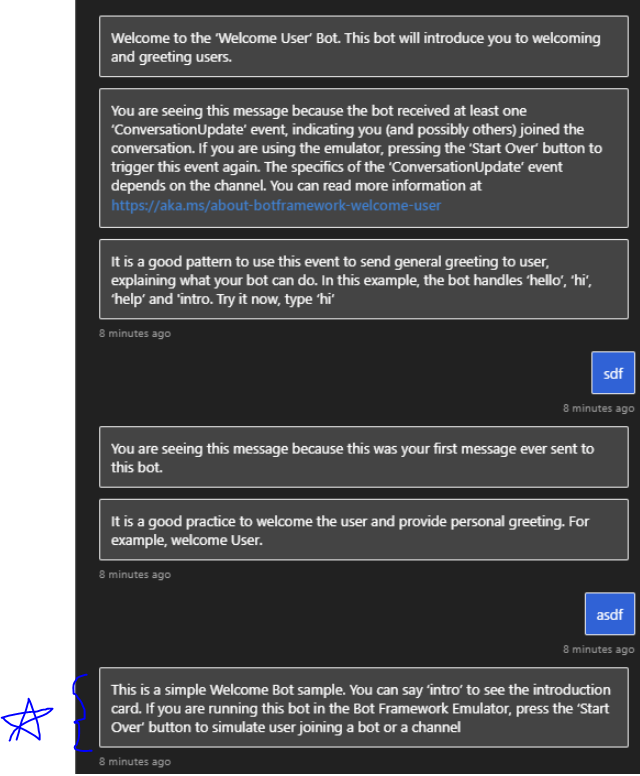Click the blue hand-drawn star annotation
This screenshot has width=640, height=776.
coord(27,721)
